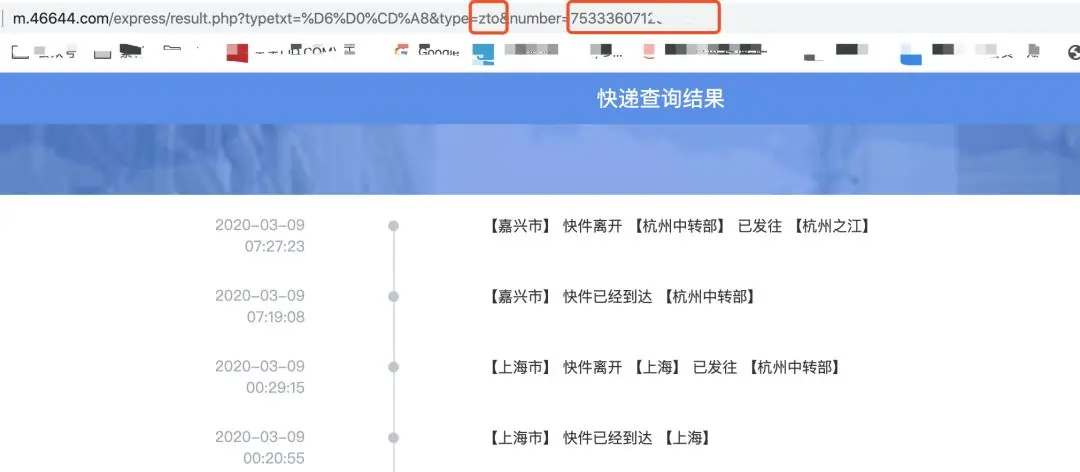Click the 00:20:55 timestamp
1080x472 pixels.
[273, 458]
